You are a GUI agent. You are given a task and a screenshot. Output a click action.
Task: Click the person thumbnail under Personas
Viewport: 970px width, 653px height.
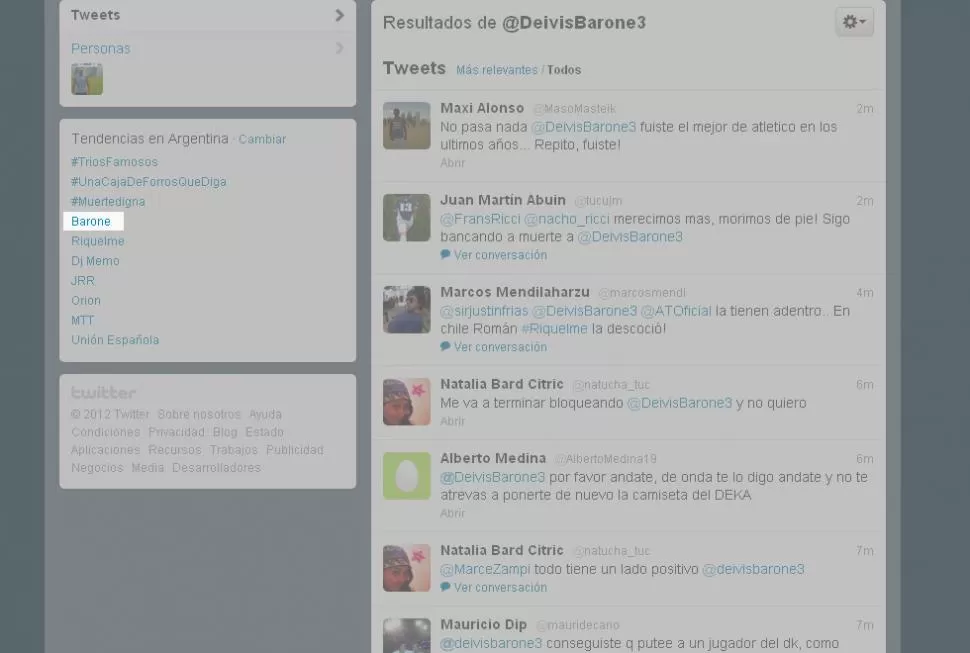(87, 79)
